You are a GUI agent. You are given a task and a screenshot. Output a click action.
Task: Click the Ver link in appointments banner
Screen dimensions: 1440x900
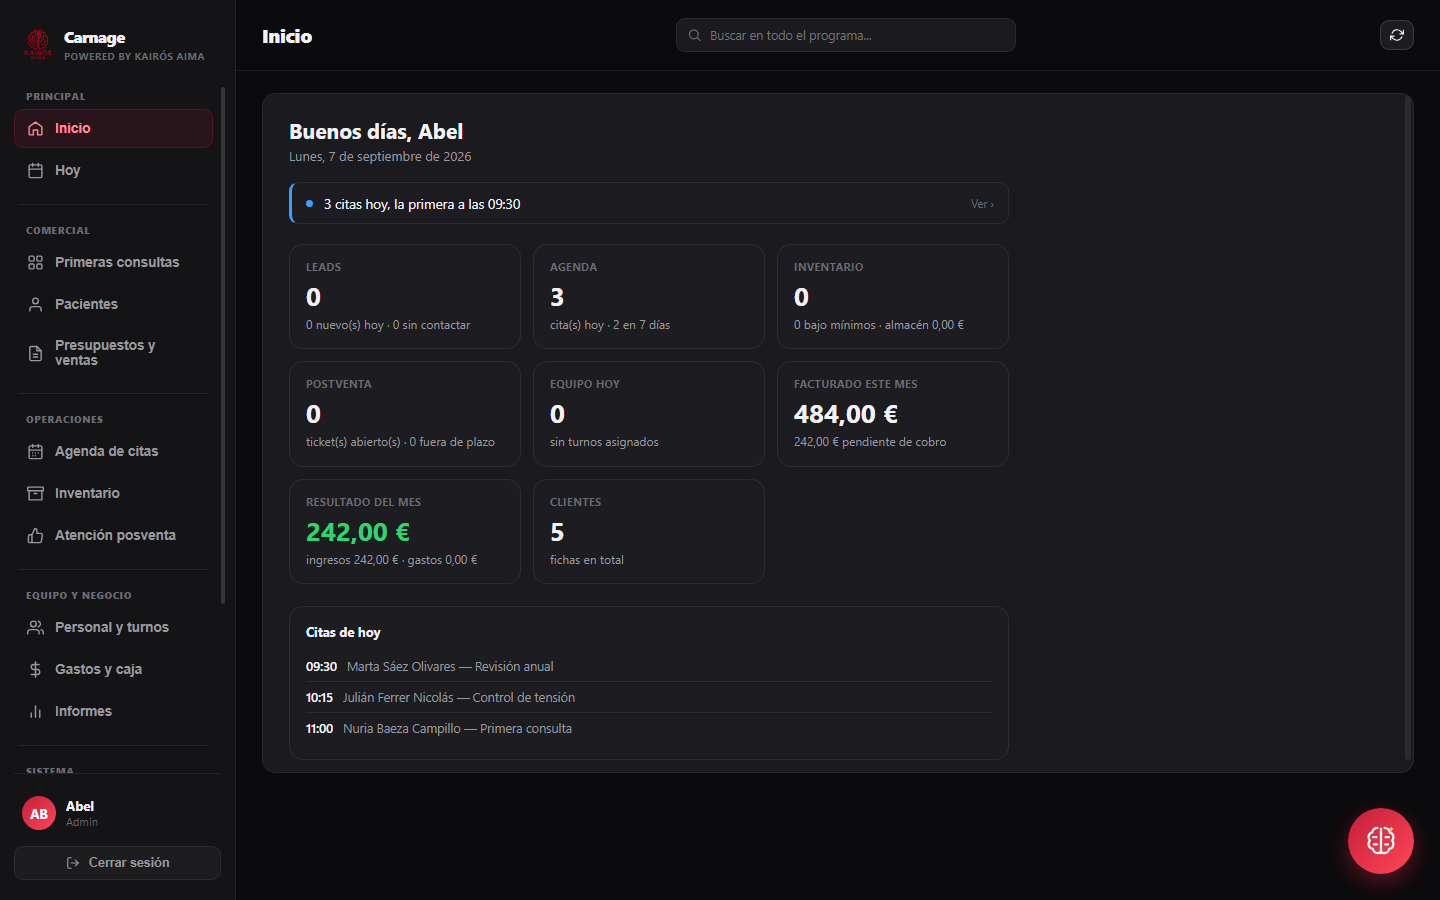coord(982,204)
